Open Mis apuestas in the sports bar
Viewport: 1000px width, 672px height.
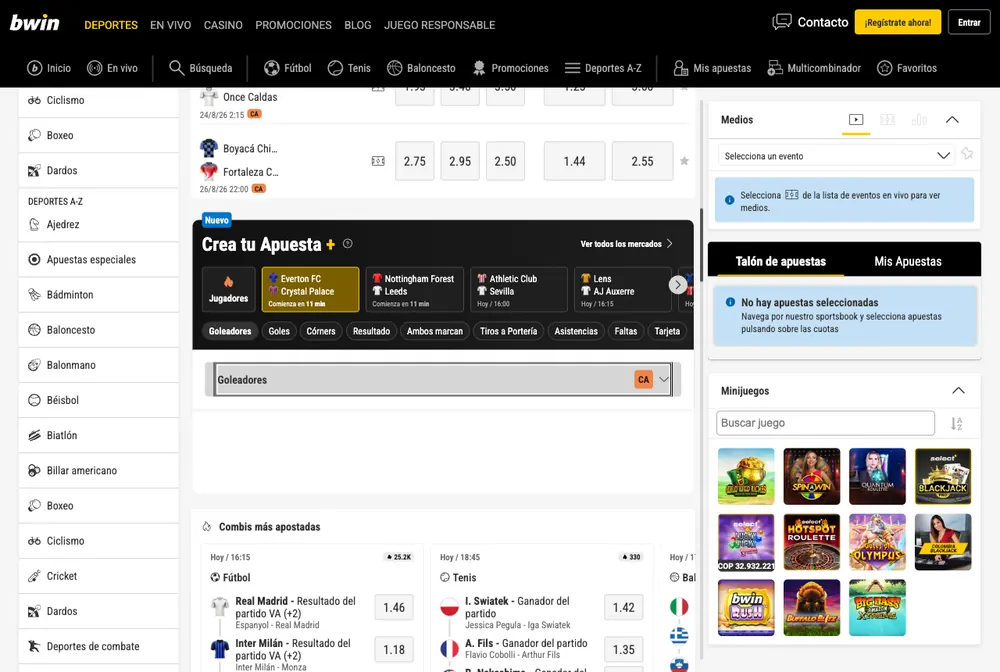click(712, 68)
